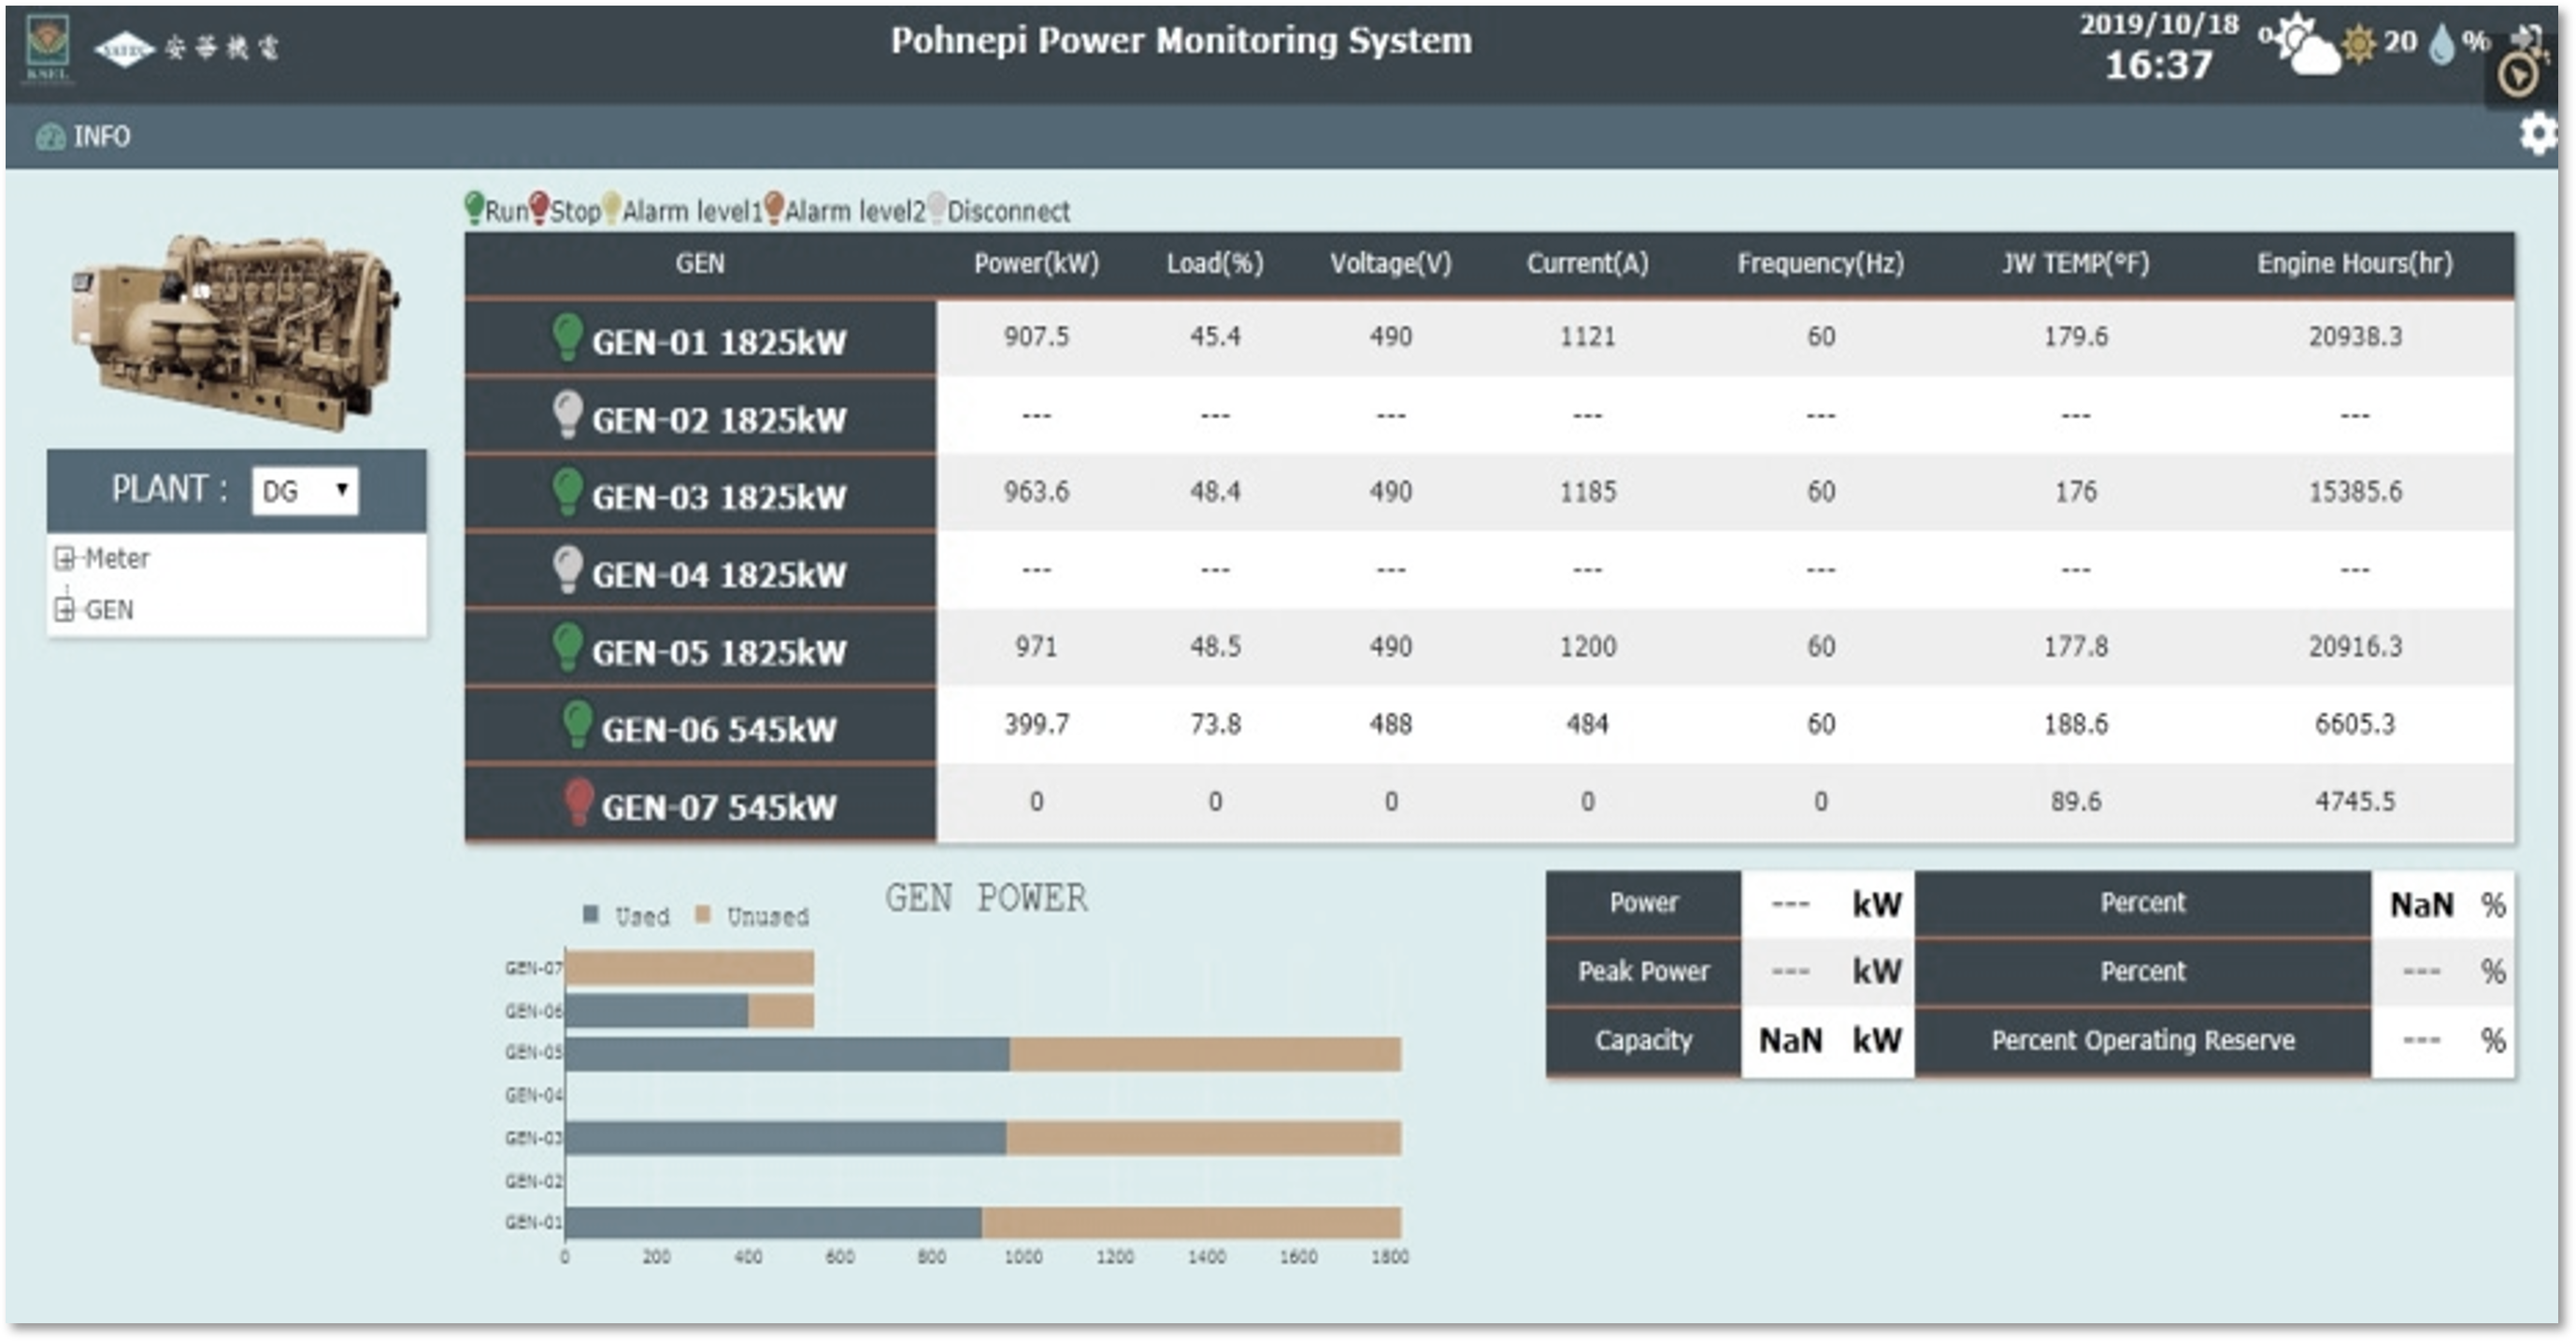The height and width of the screenshot is (1341, 2576).
Task: Select the GEN-06 545kW row label
Action: click(718, 729)
